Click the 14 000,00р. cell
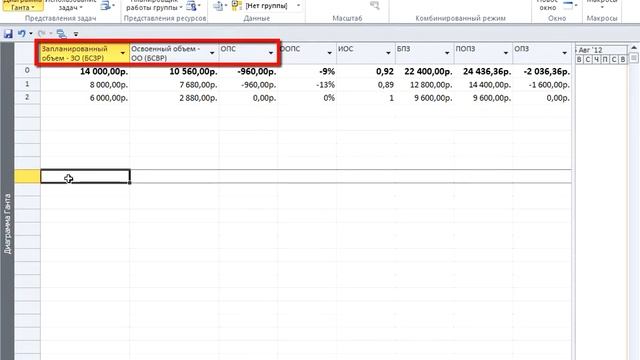 point(85,71)
